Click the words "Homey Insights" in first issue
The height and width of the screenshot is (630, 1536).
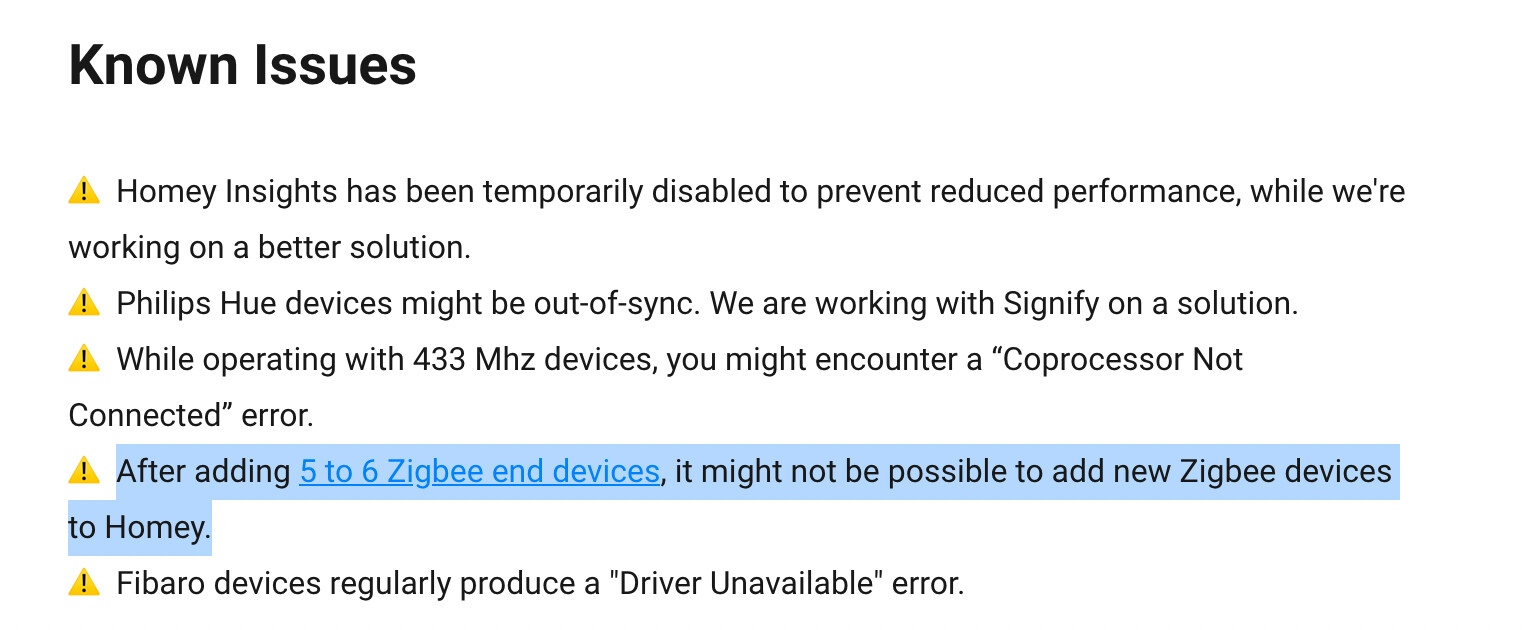pos(226,191)
